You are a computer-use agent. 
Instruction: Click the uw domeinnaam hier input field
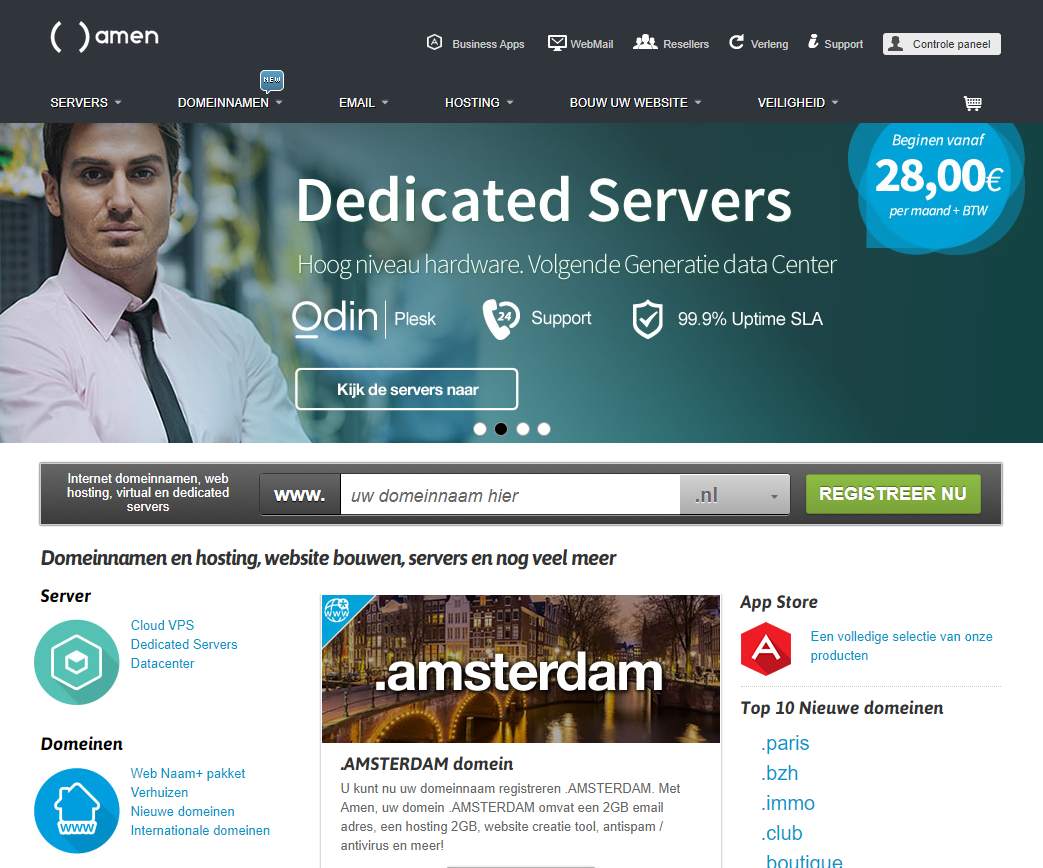click(x=510, y=495)
